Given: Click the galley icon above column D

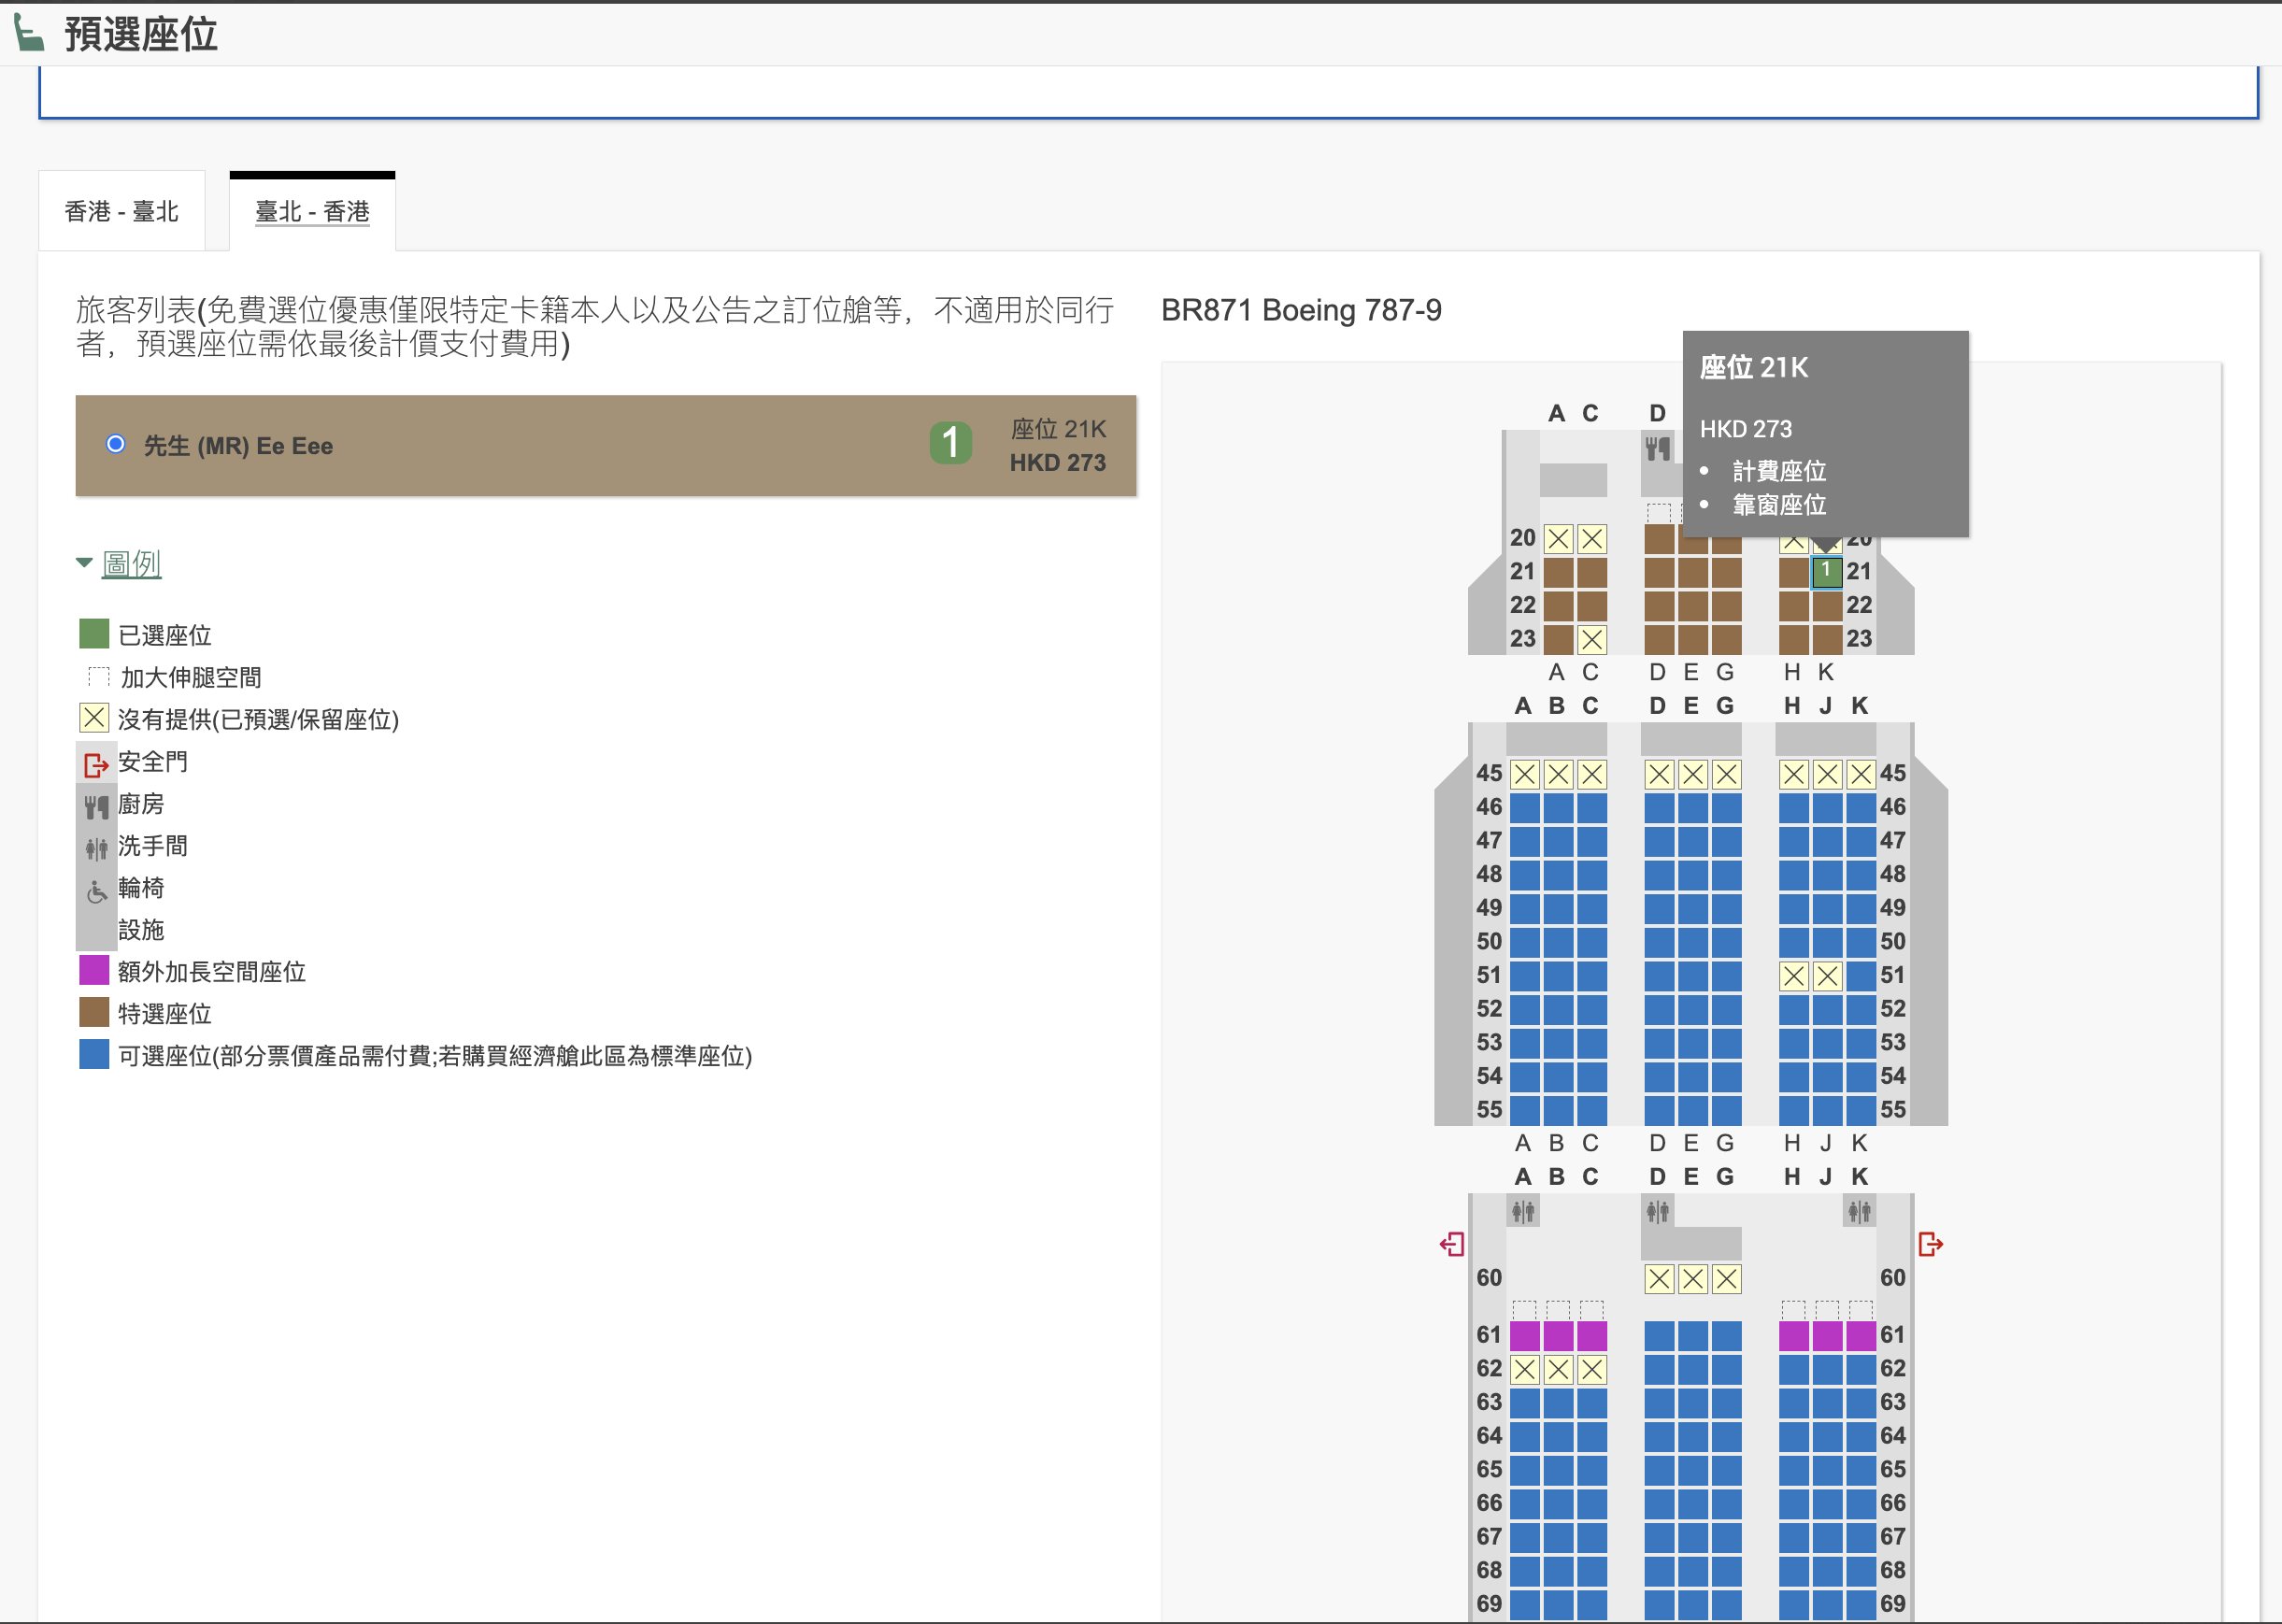Looking at the screenshot, I should (1657, 448).
